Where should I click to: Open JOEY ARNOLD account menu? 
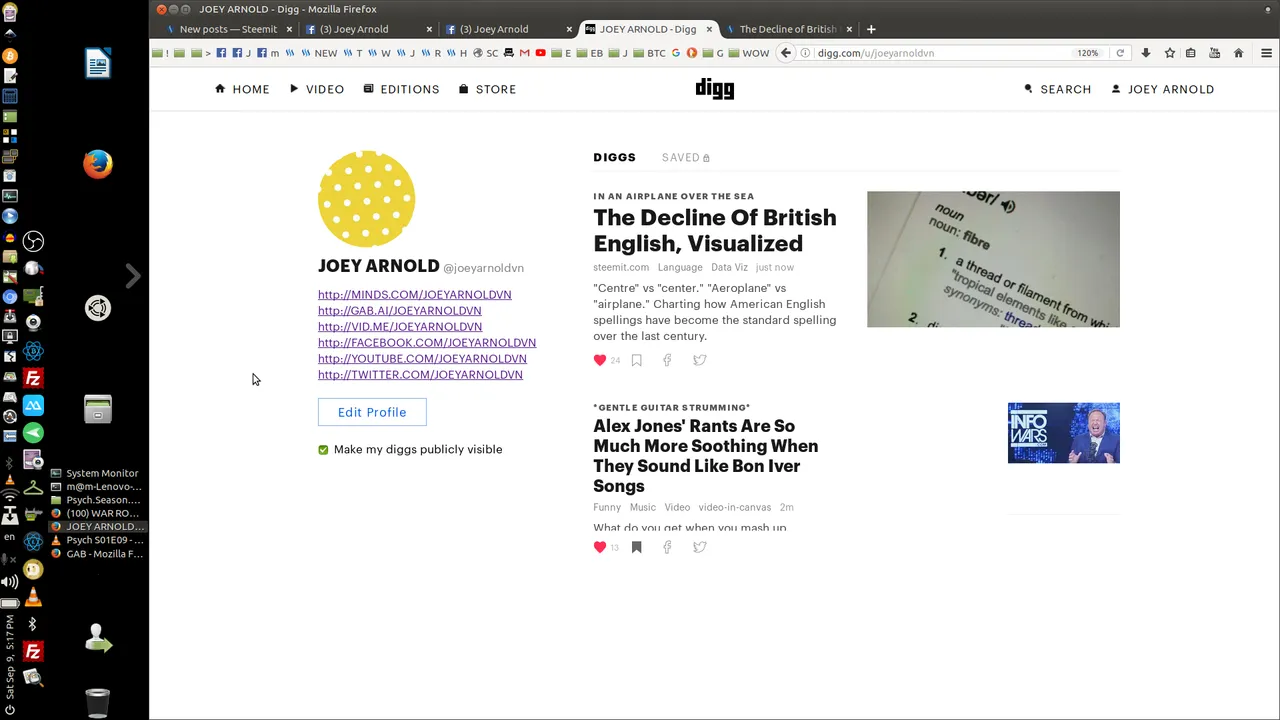[x=1163, y=89]
